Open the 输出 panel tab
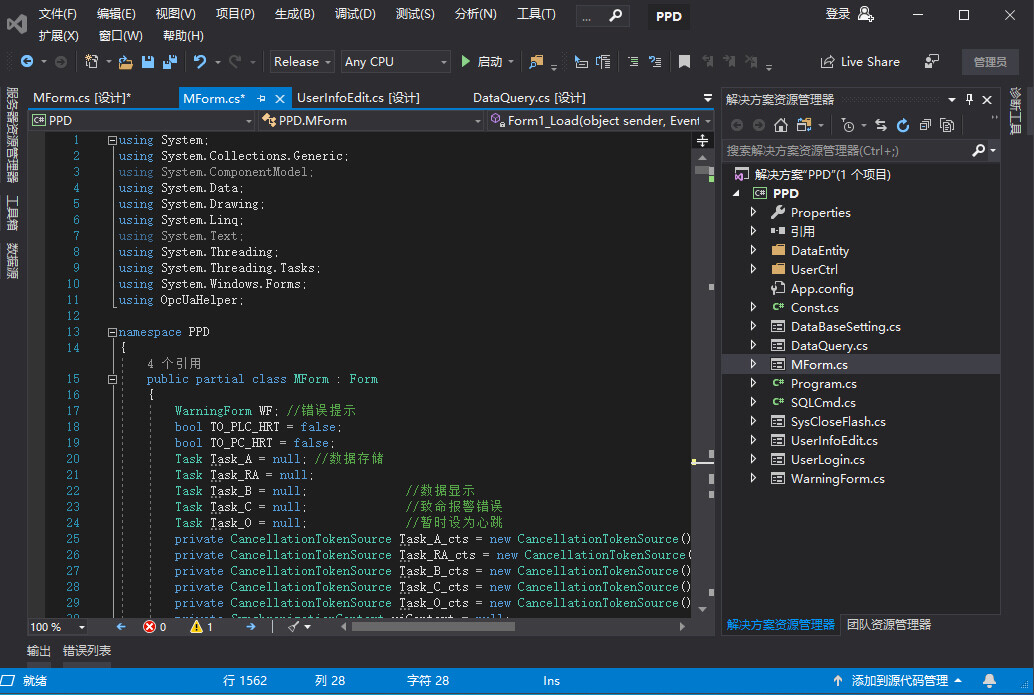The width and height of the screenshot is (1034, 695). [x=38, y=651]
